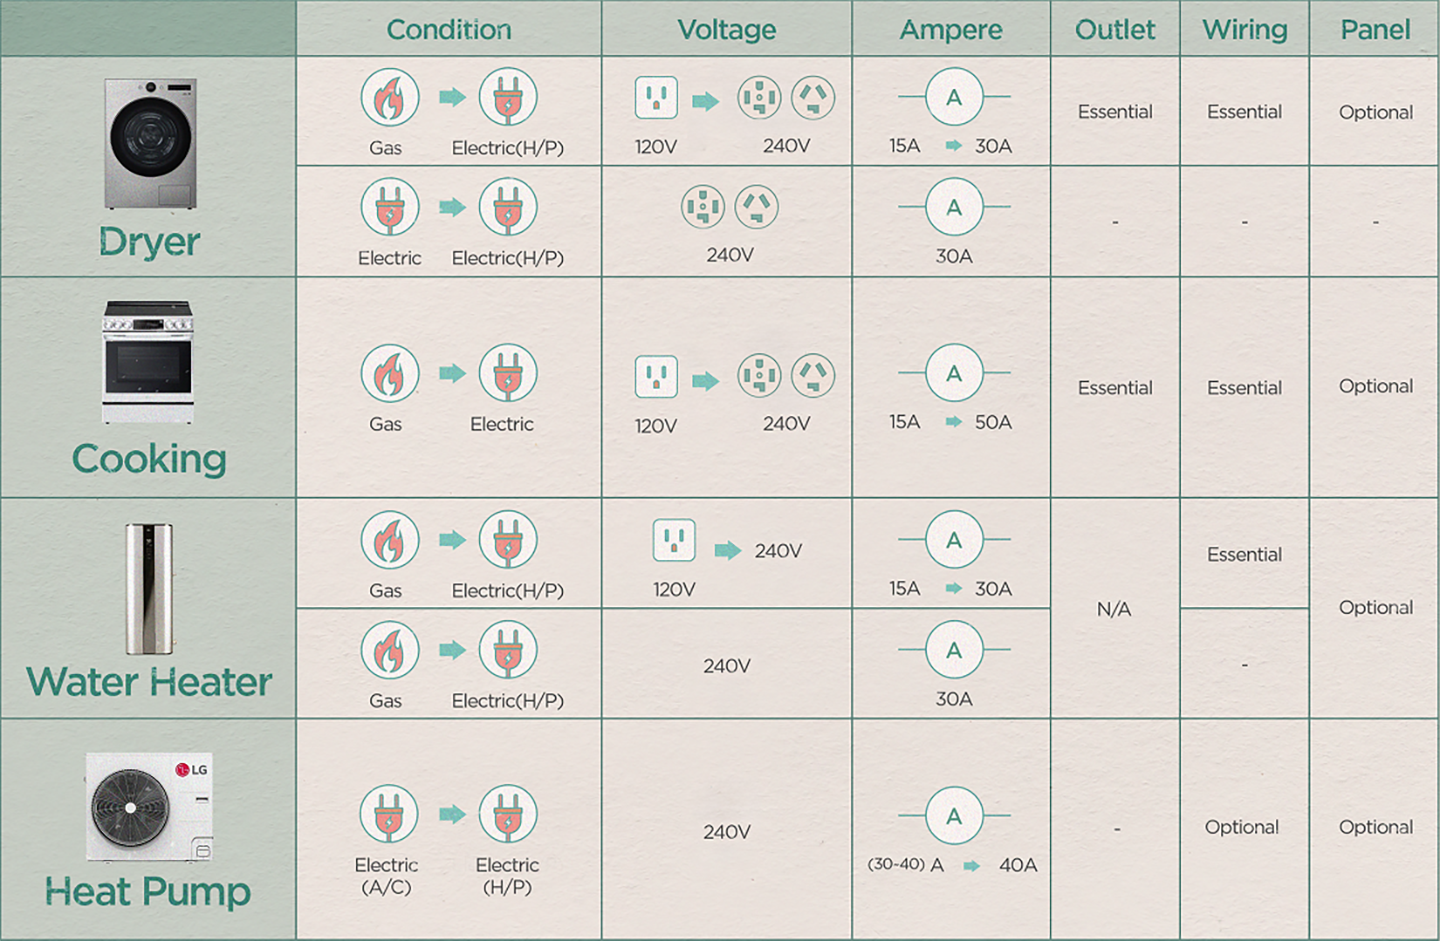Click the Optional label in Heat Pump Panel column
1440x941 pixels.
1374,827
